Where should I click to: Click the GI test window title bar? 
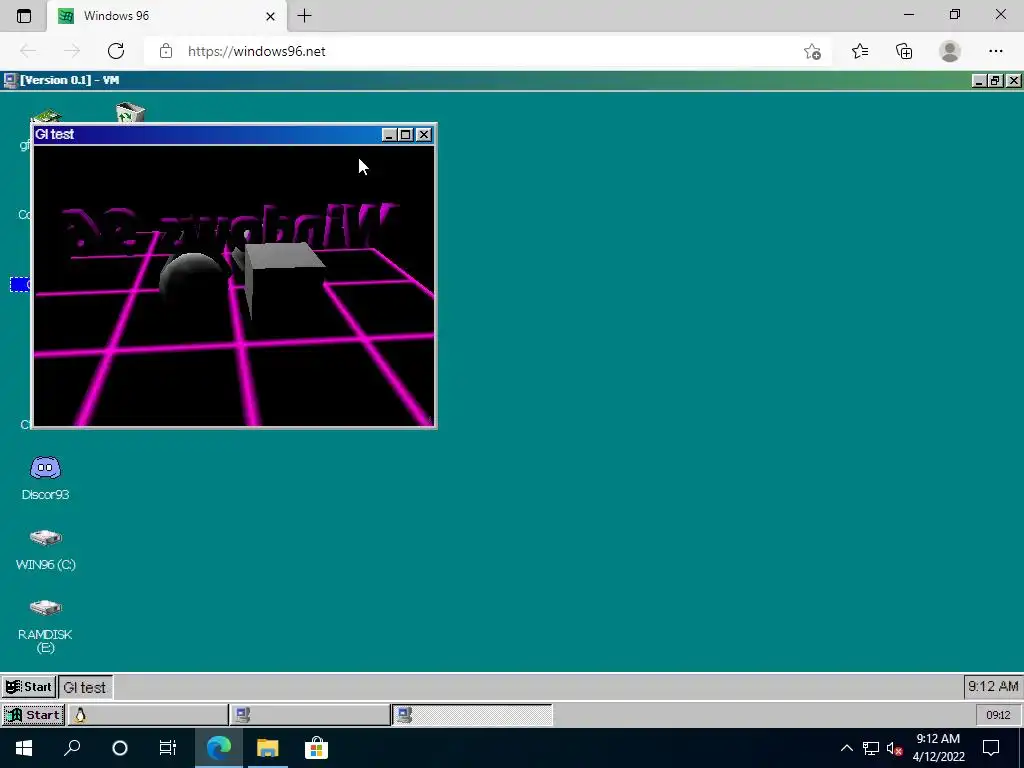point(206,135)
